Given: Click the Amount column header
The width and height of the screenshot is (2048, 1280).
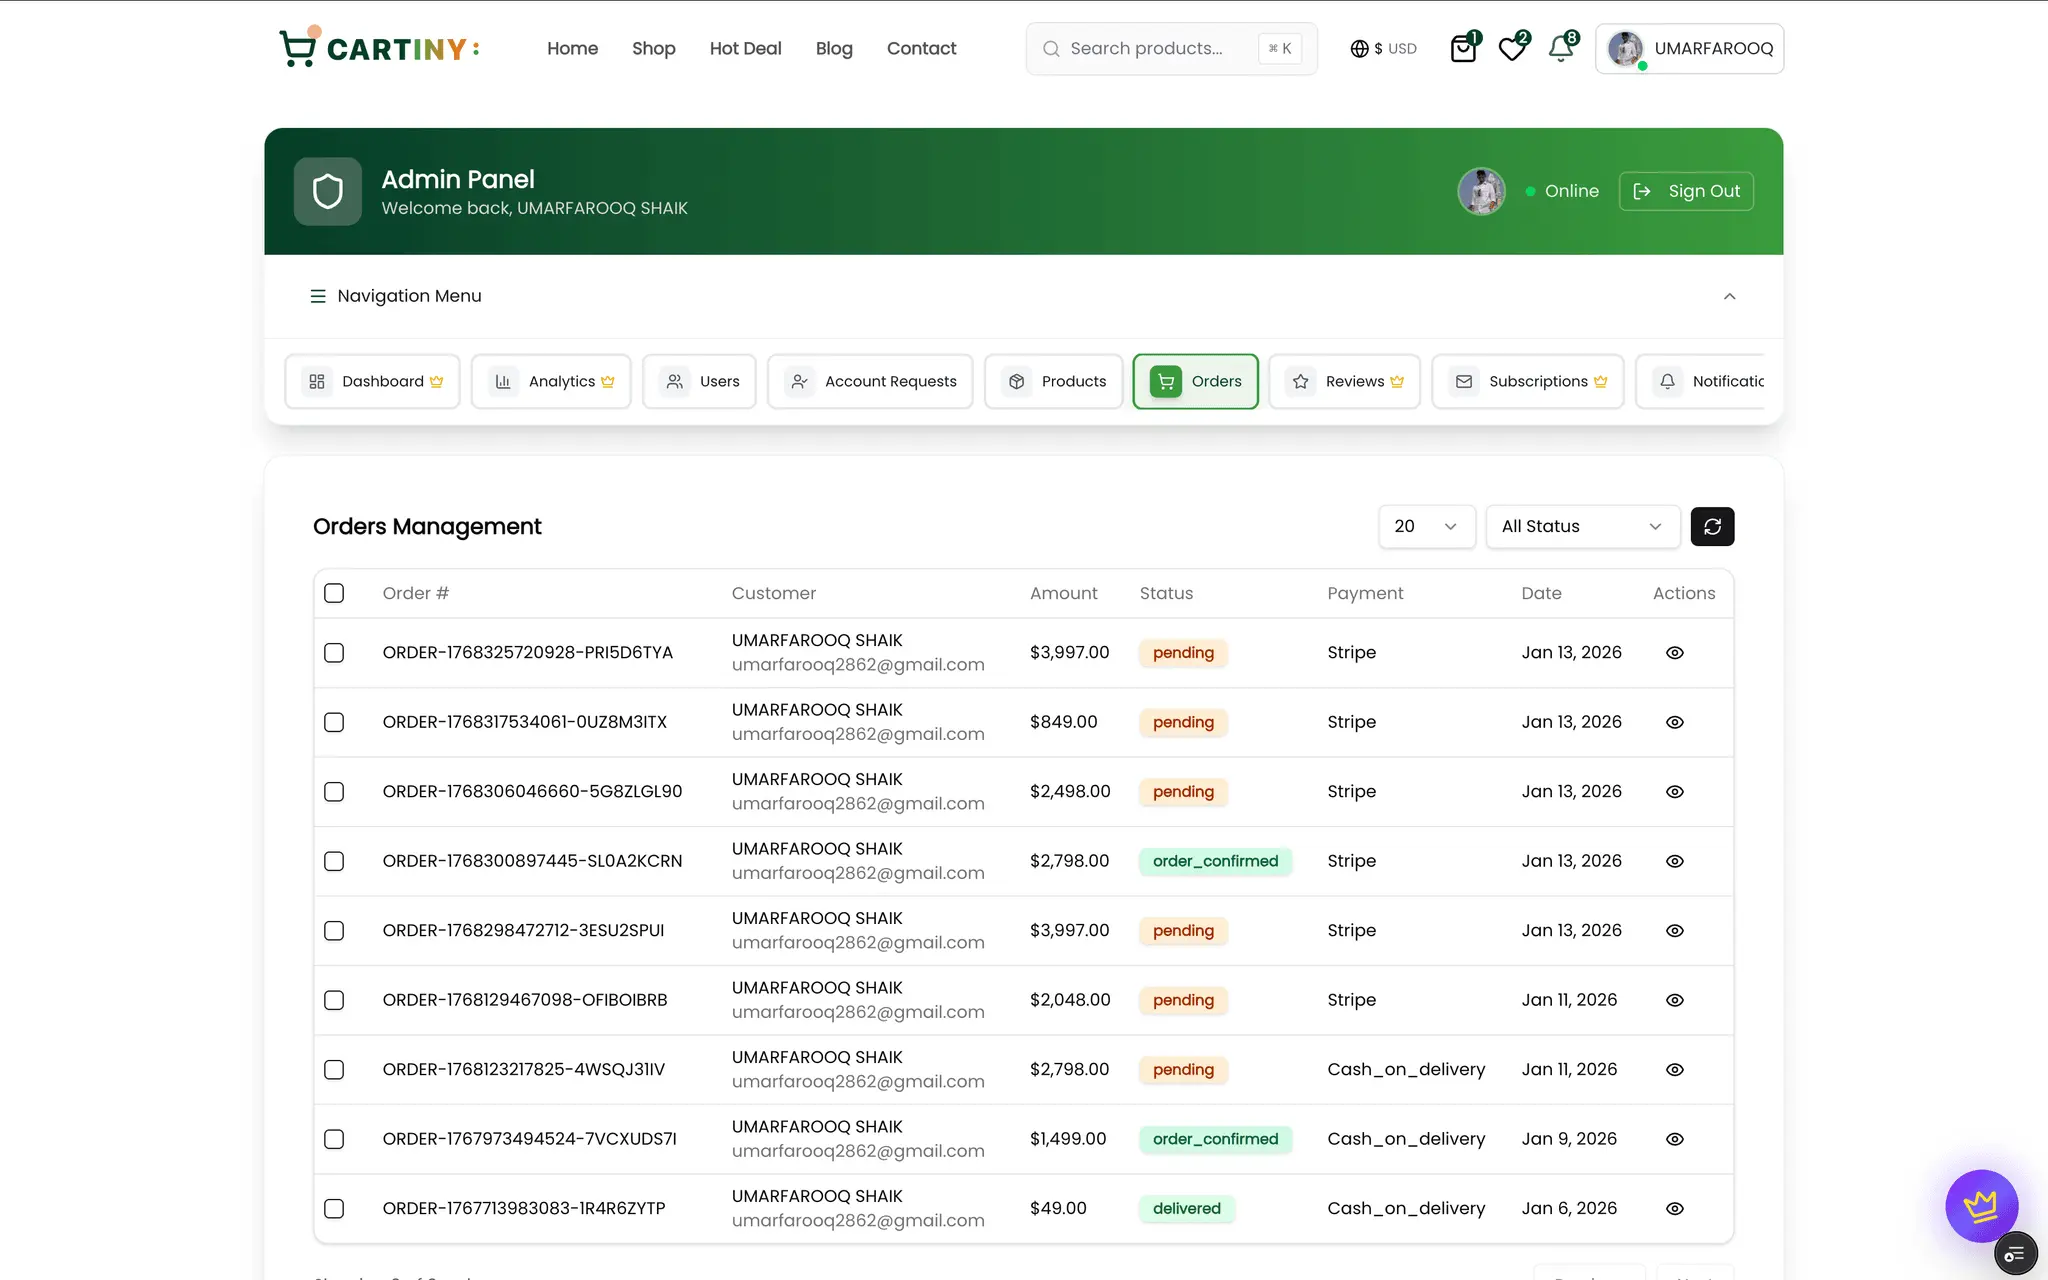Looking at the screenshot, I should pyautogui.click(x=1063, y=593).
